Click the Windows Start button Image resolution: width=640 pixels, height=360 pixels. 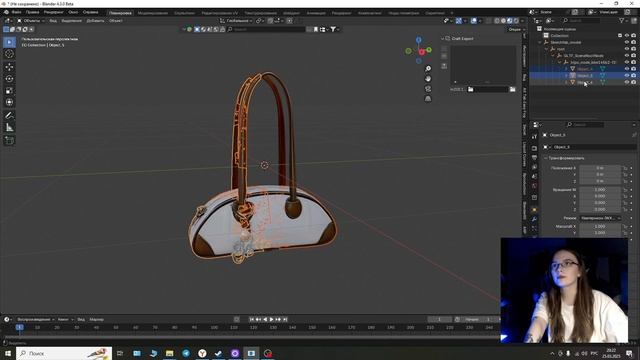8,353
